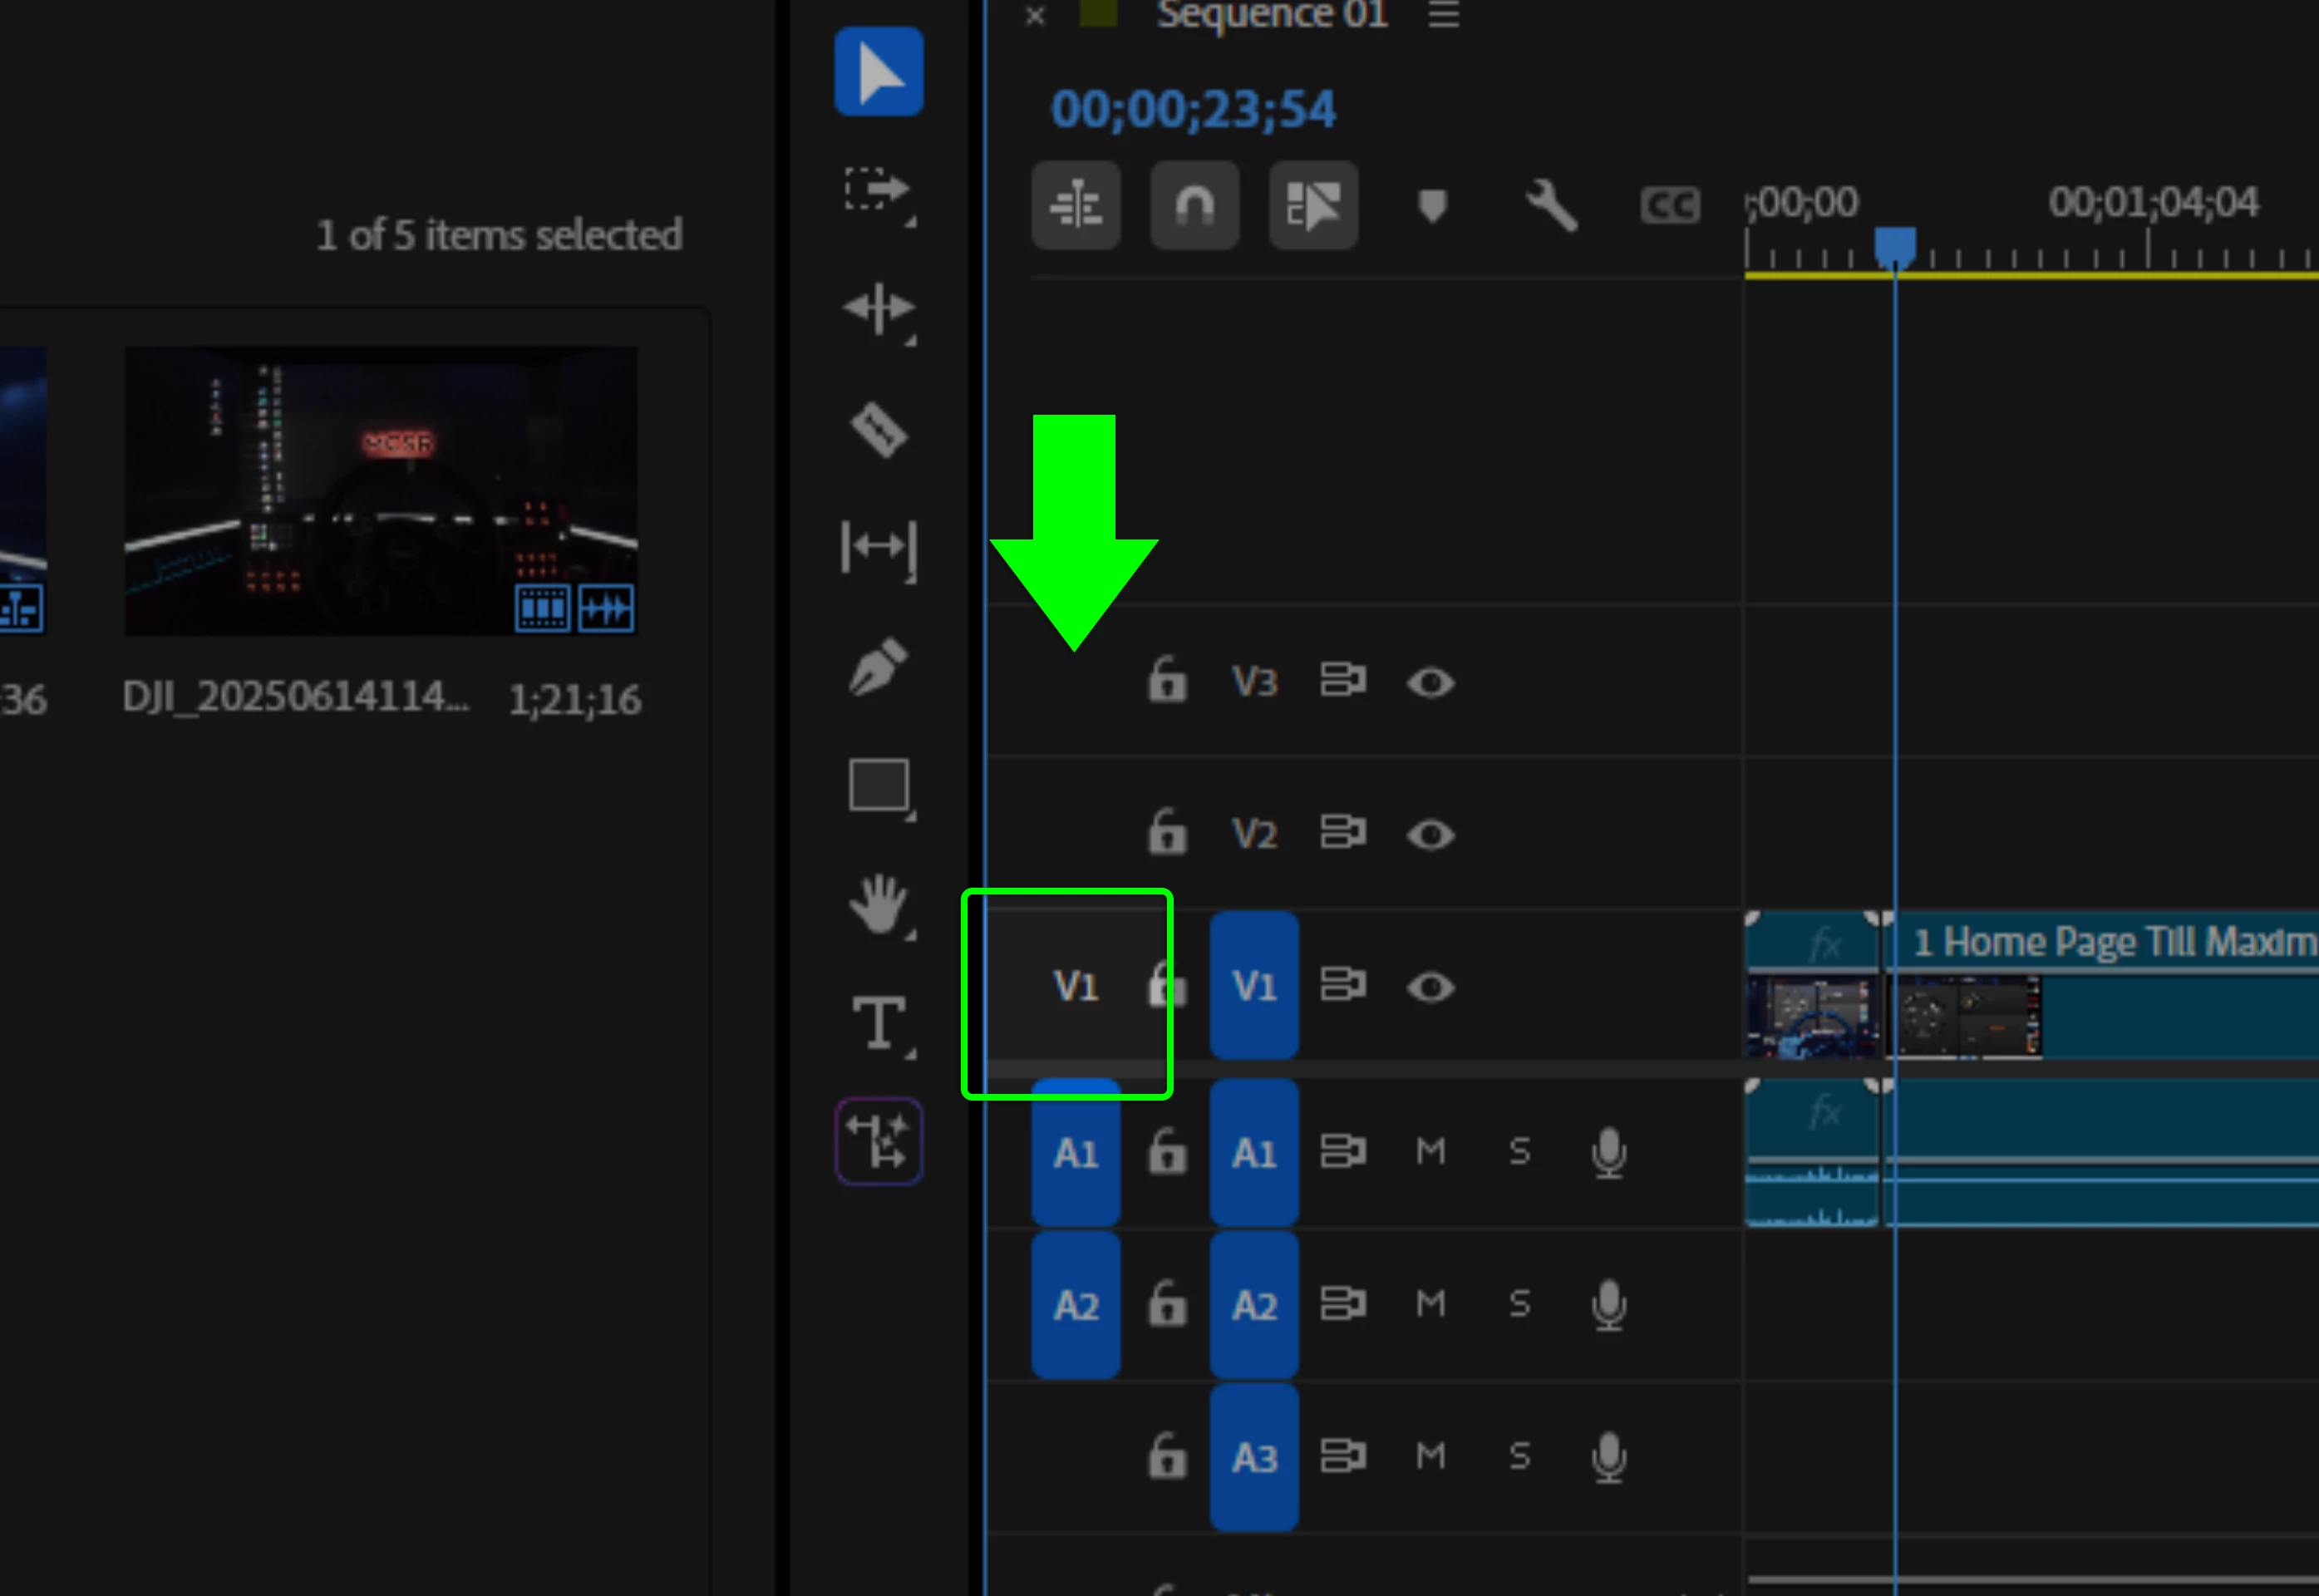Select the Slip tool
2319x1596 pixels.
tap(878, 547)
